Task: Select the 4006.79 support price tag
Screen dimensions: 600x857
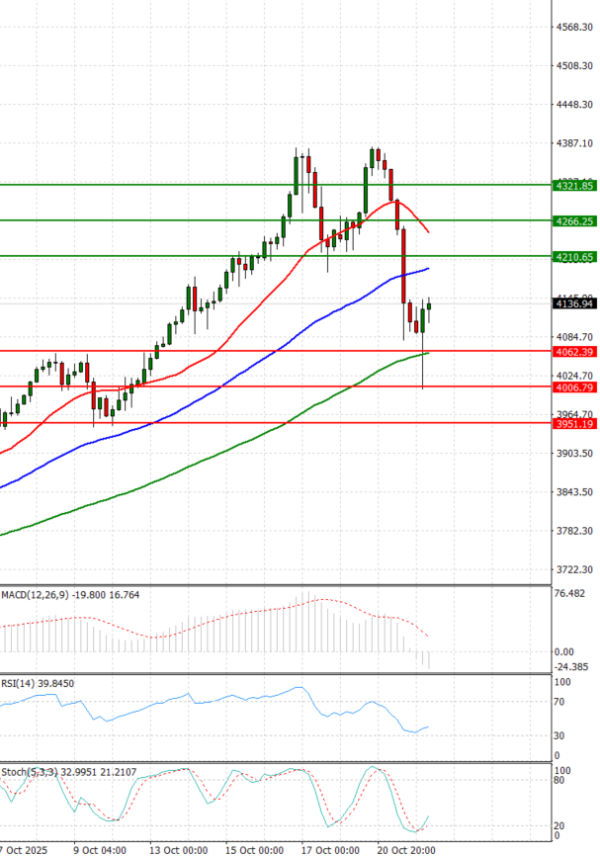Action: [x=574, y=387]
